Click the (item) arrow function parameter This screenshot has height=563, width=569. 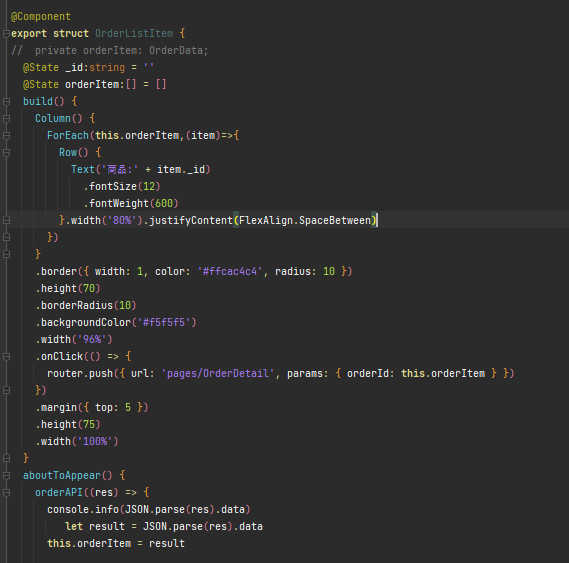click(x=203, y=135)
